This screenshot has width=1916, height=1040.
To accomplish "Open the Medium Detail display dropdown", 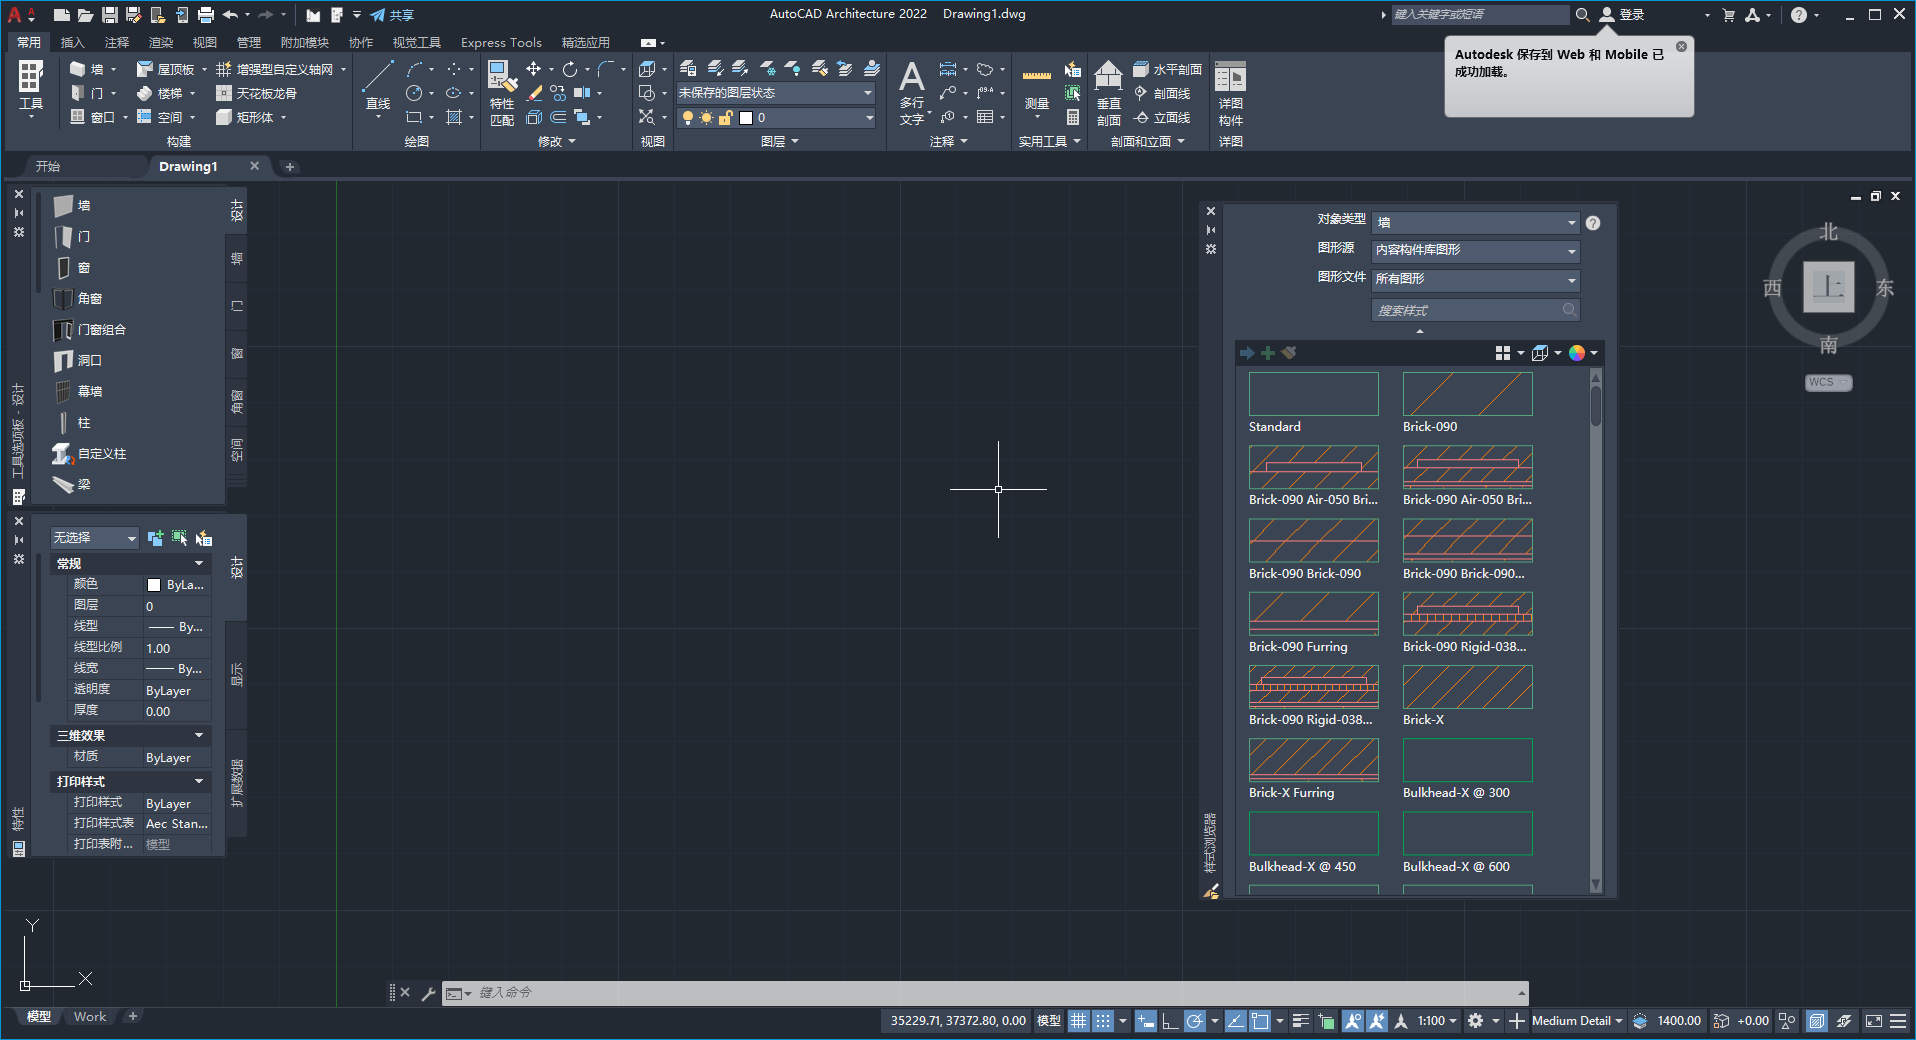I will click(1575, 1021).
